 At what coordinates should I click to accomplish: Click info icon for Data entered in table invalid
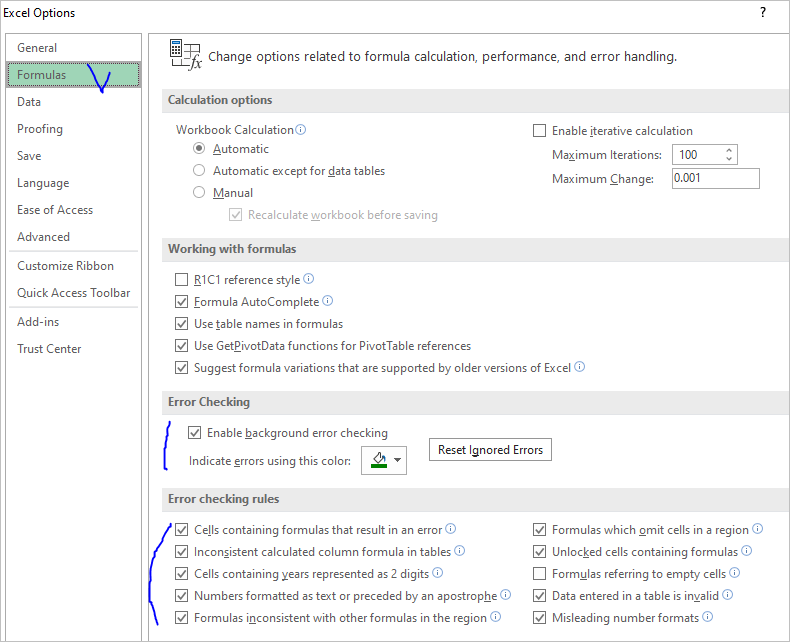727,595
